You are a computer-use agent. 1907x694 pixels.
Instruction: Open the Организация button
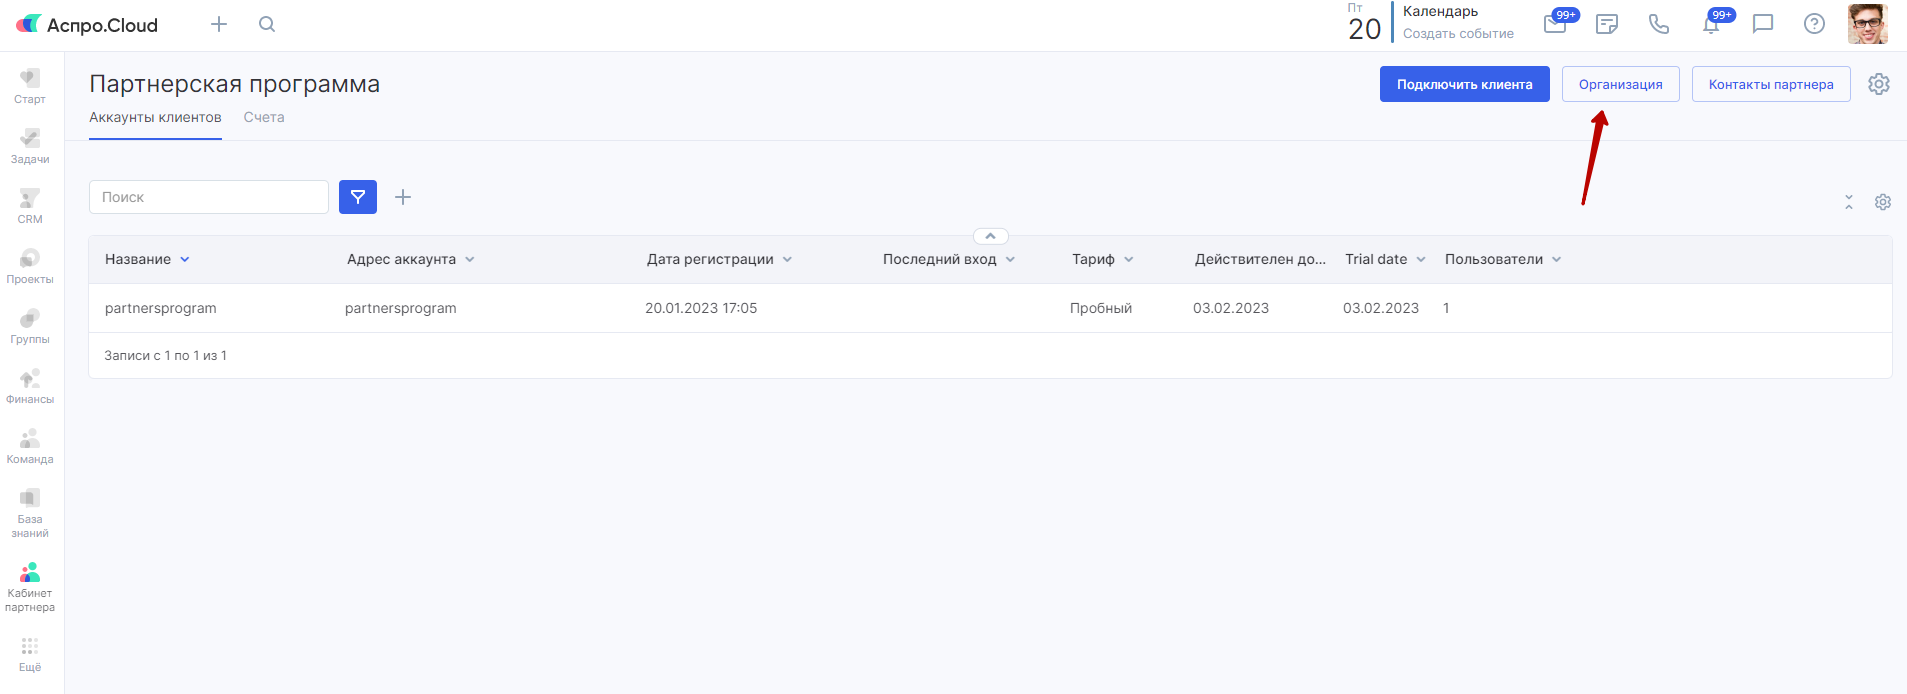click(x=1620, y=84)
